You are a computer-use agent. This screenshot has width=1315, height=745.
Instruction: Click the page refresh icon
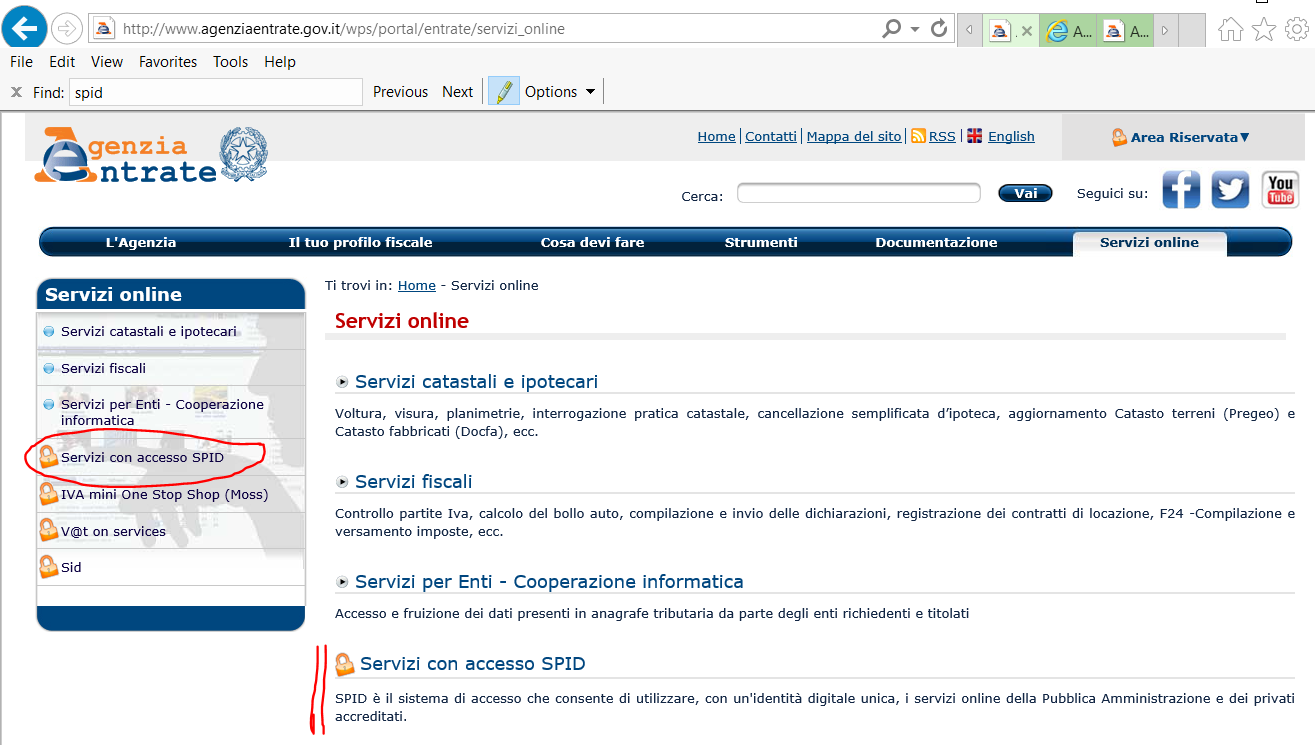tap(938, 29)
